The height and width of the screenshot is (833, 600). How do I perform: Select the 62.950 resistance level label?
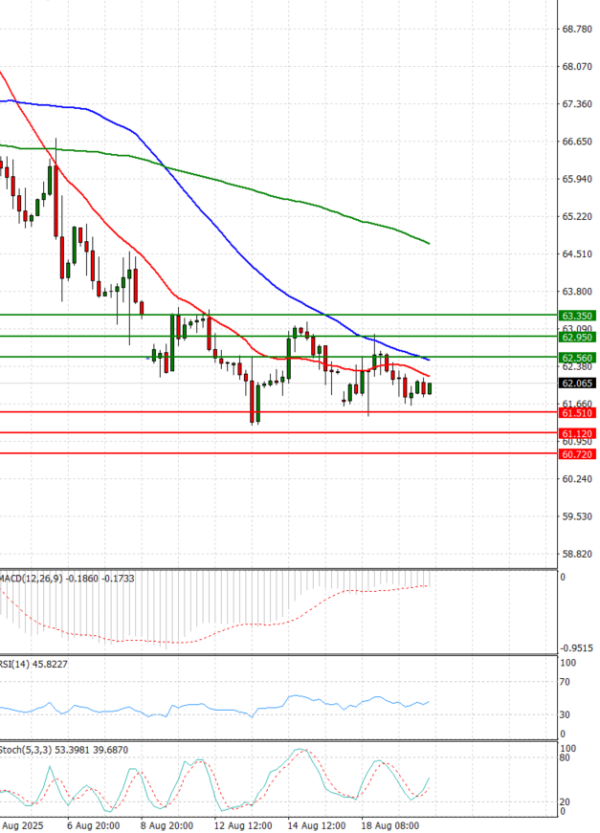click(x=577, y=337)
